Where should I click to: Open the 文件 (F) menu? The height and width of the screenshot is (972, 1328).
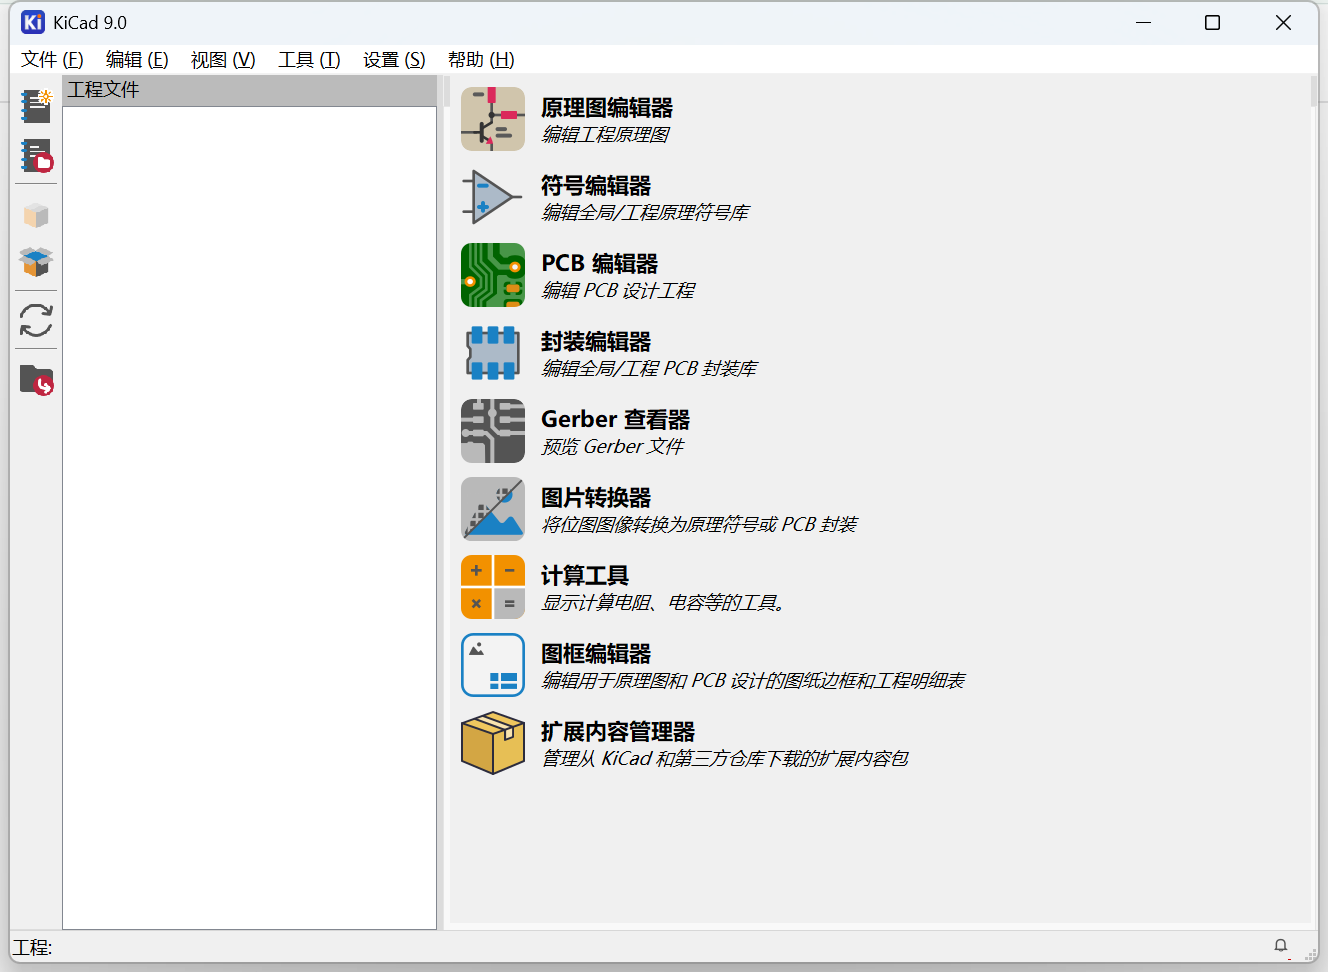tap(52, 60)
